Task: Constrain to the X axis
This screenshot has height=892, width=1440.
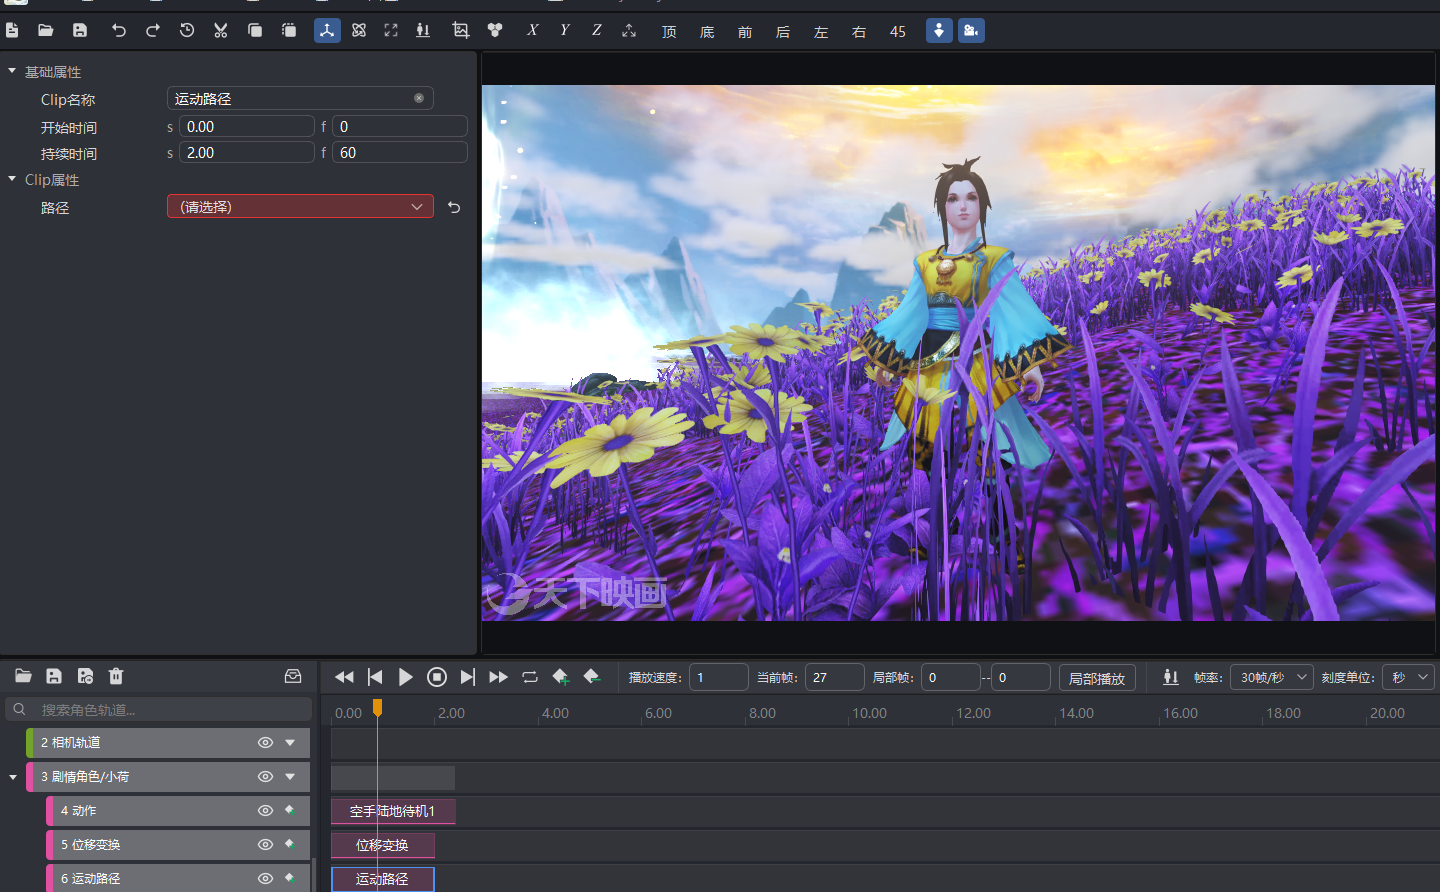Action: [533, 31]
